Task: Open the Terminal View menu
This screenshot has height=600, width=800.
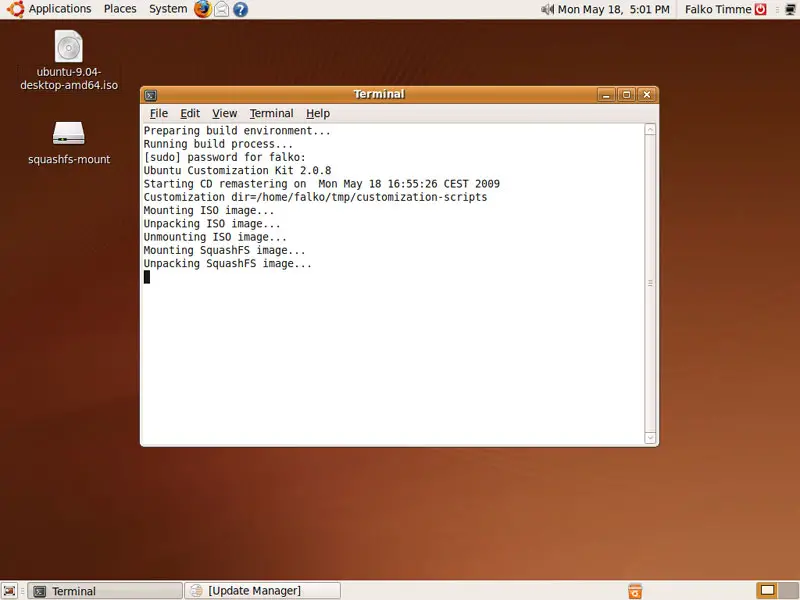Action: (x=224, y=113)
